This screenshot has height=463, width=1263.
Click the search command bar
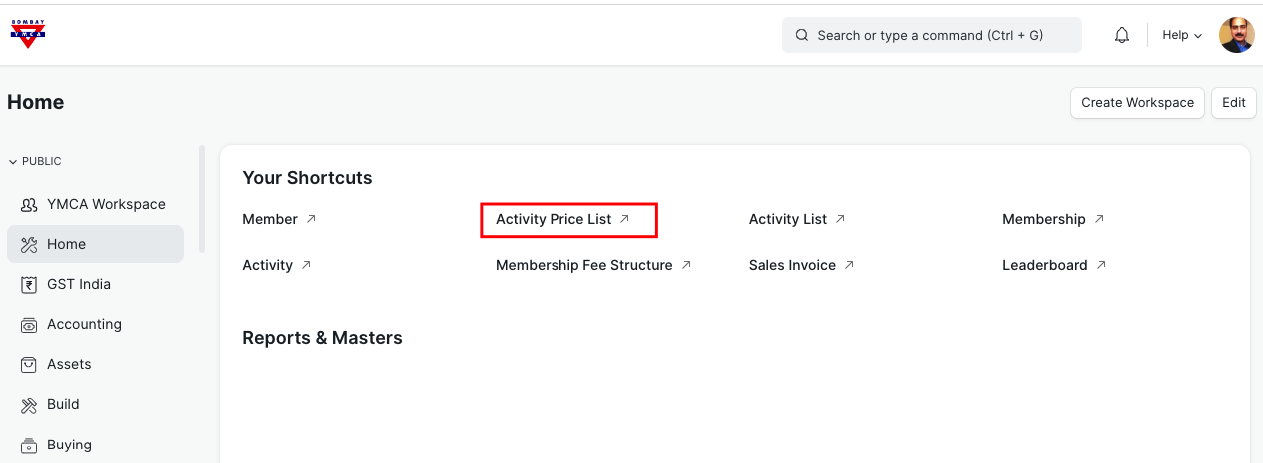(931, 35)
